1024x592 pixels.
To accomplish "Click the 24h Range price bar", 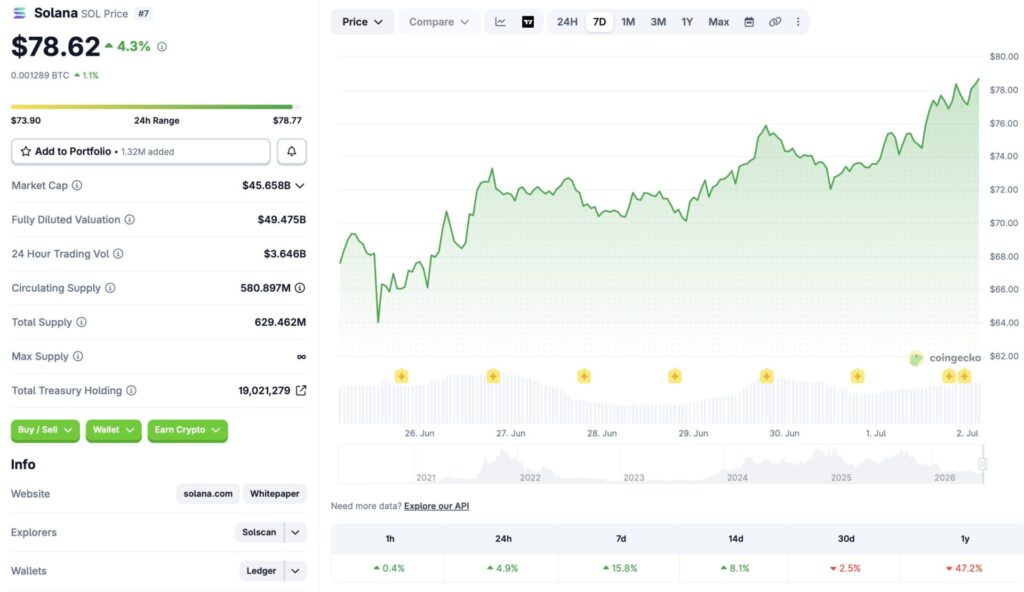I will 155,107.
